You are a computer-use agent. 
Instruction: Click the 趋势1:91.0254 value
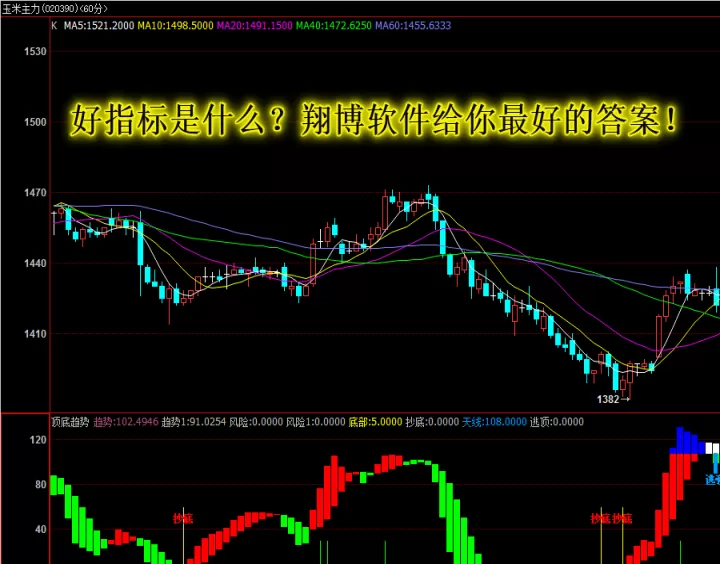[193, 422]
